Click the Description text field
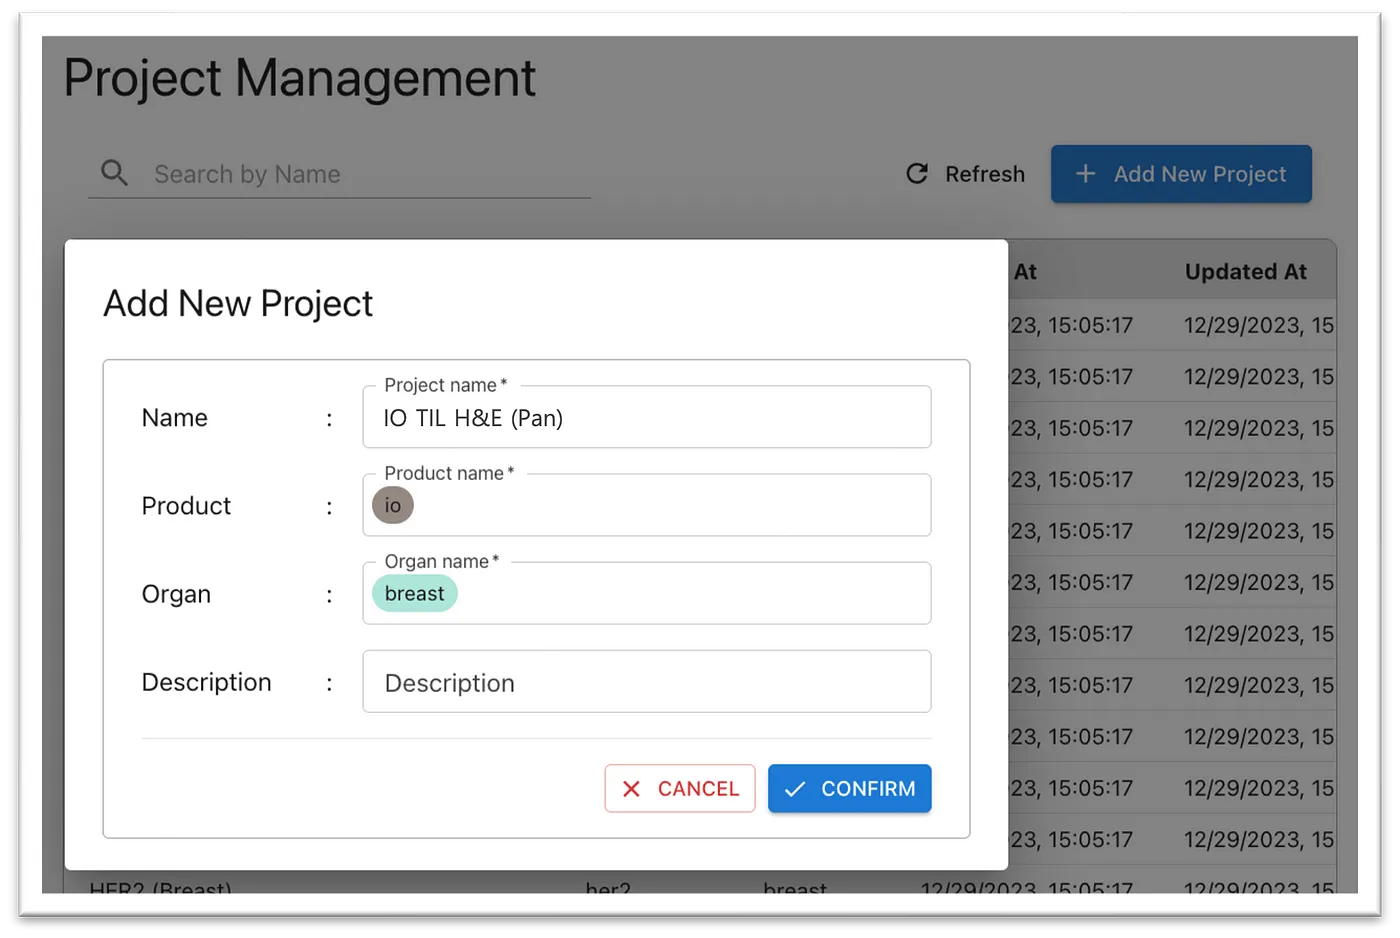The height and width of the screenshot is (938, 1400). click(x=646, y=683)
